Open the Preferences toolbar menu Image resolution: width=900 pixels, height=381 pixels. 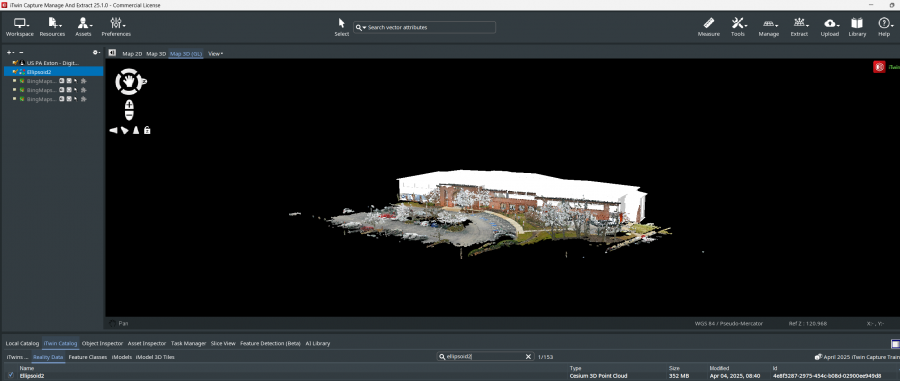click(x=116, y=27)
